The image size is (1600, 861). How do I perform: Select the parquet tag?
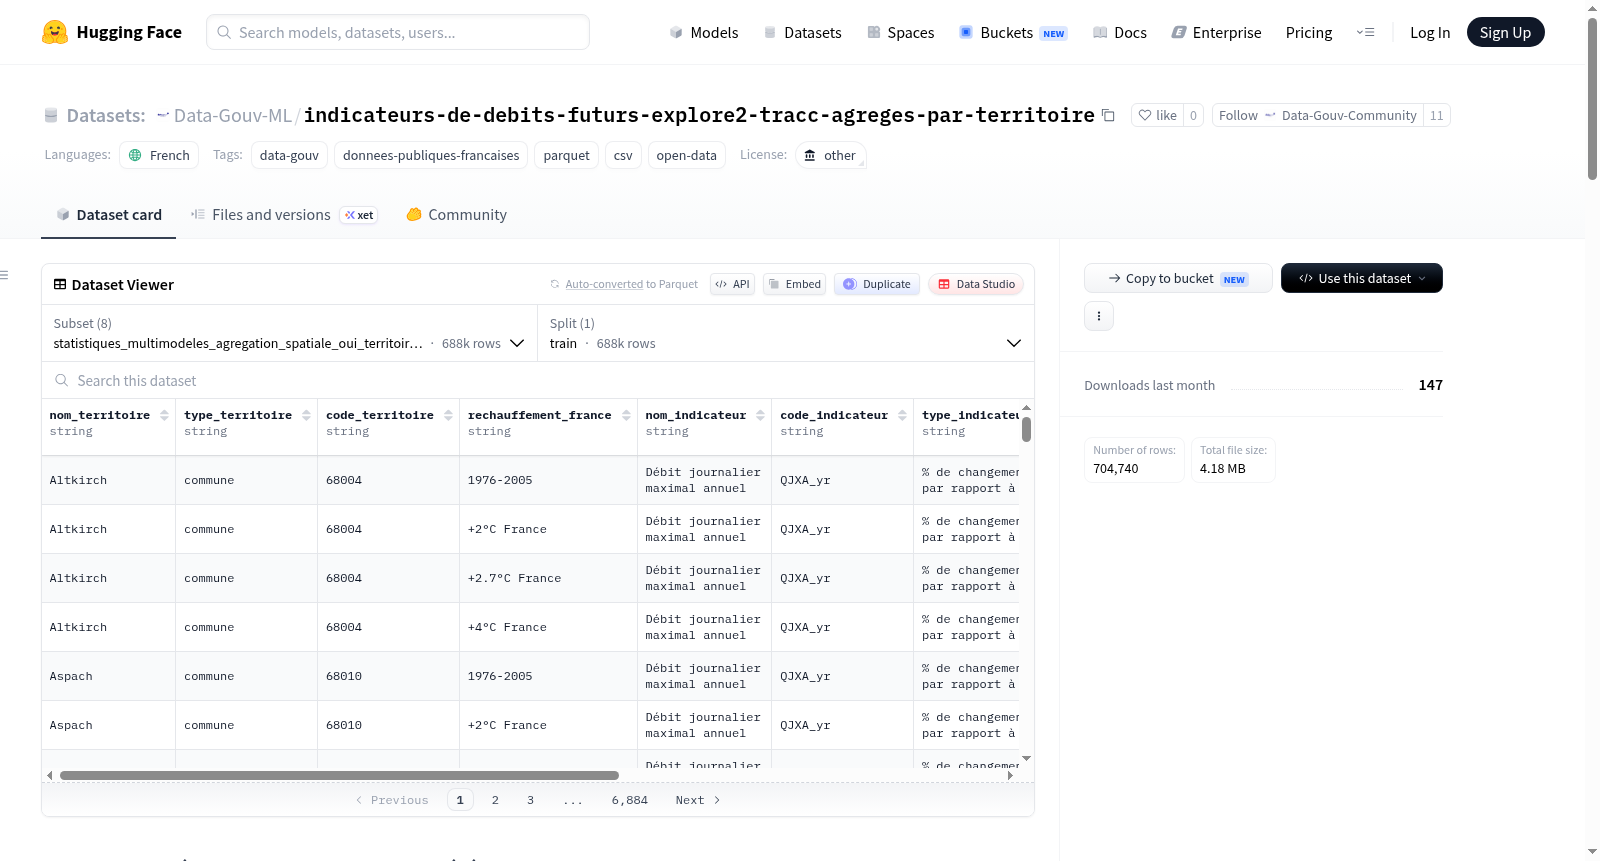(566, 155)
